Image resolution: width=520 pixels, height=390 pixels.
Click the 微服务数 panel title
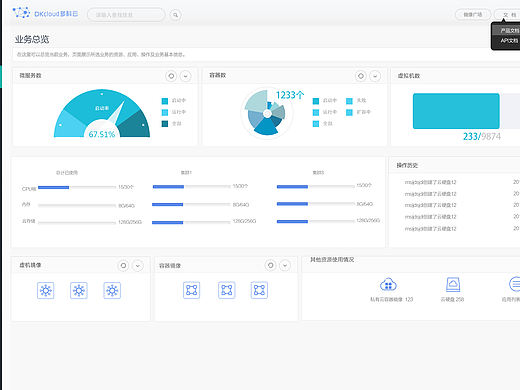(30, 76)
